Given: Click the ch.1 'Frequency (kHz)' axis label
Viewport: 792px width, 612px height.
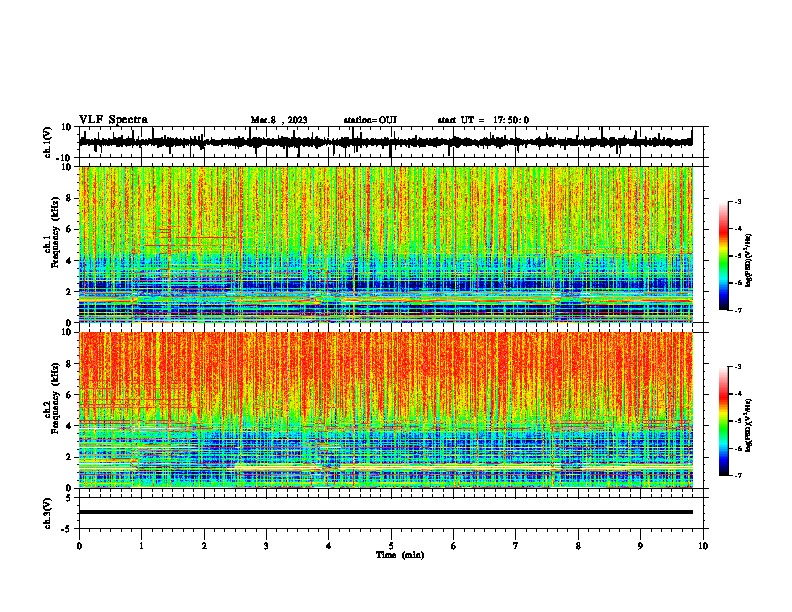Looking at the screenshot, I should pos(55,232).
